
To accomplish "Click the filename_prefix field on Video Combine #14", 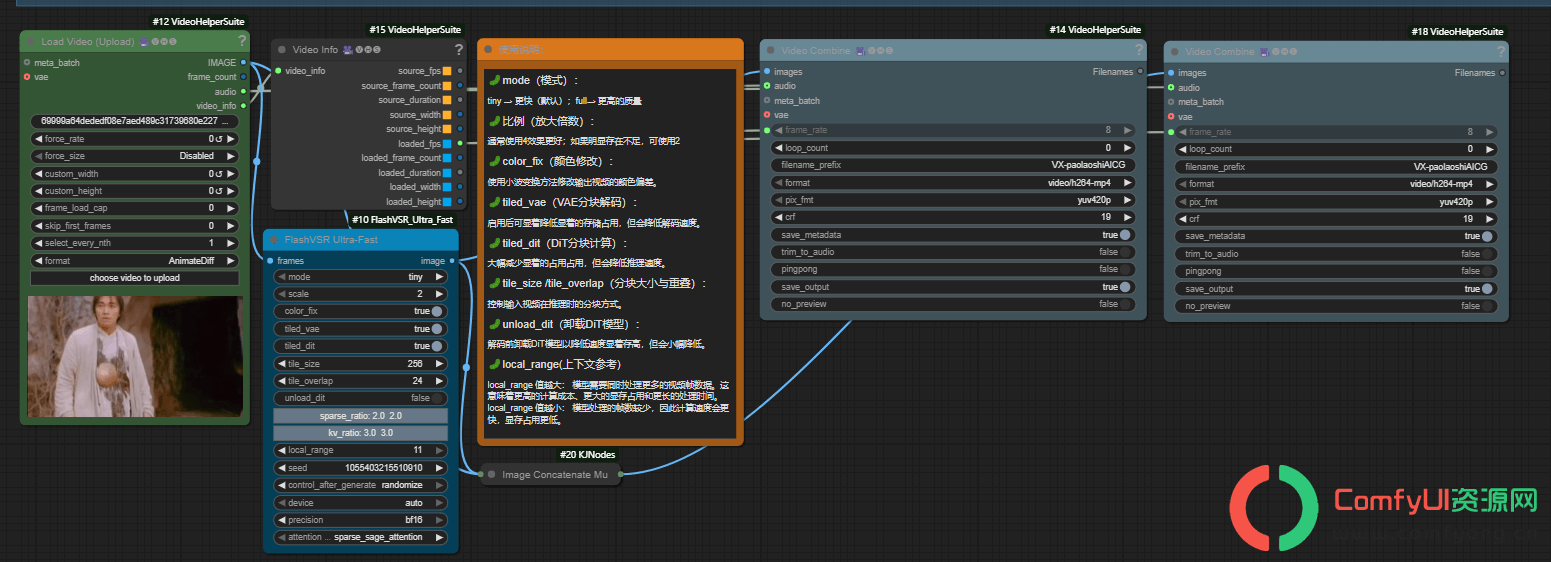I will point(953,165).
